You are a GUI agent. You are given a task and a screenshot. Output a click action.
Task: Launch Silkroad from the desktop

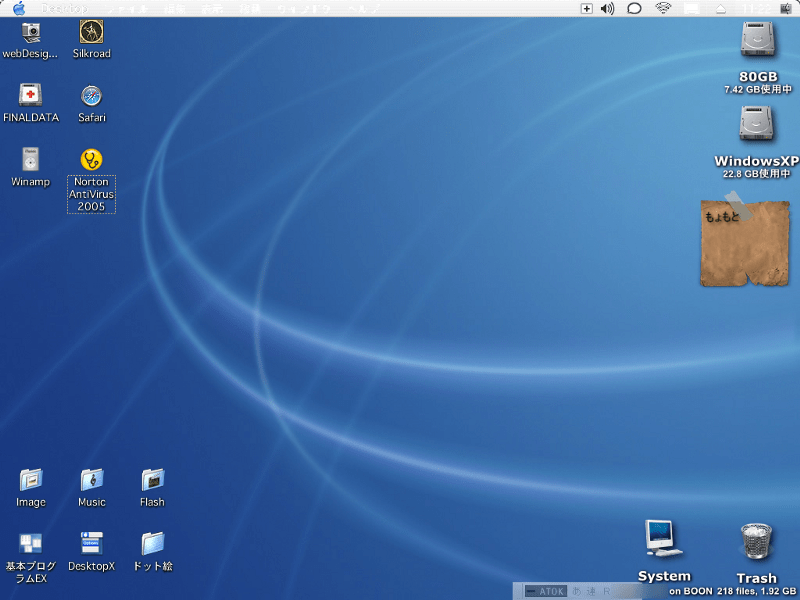point(92,32)
